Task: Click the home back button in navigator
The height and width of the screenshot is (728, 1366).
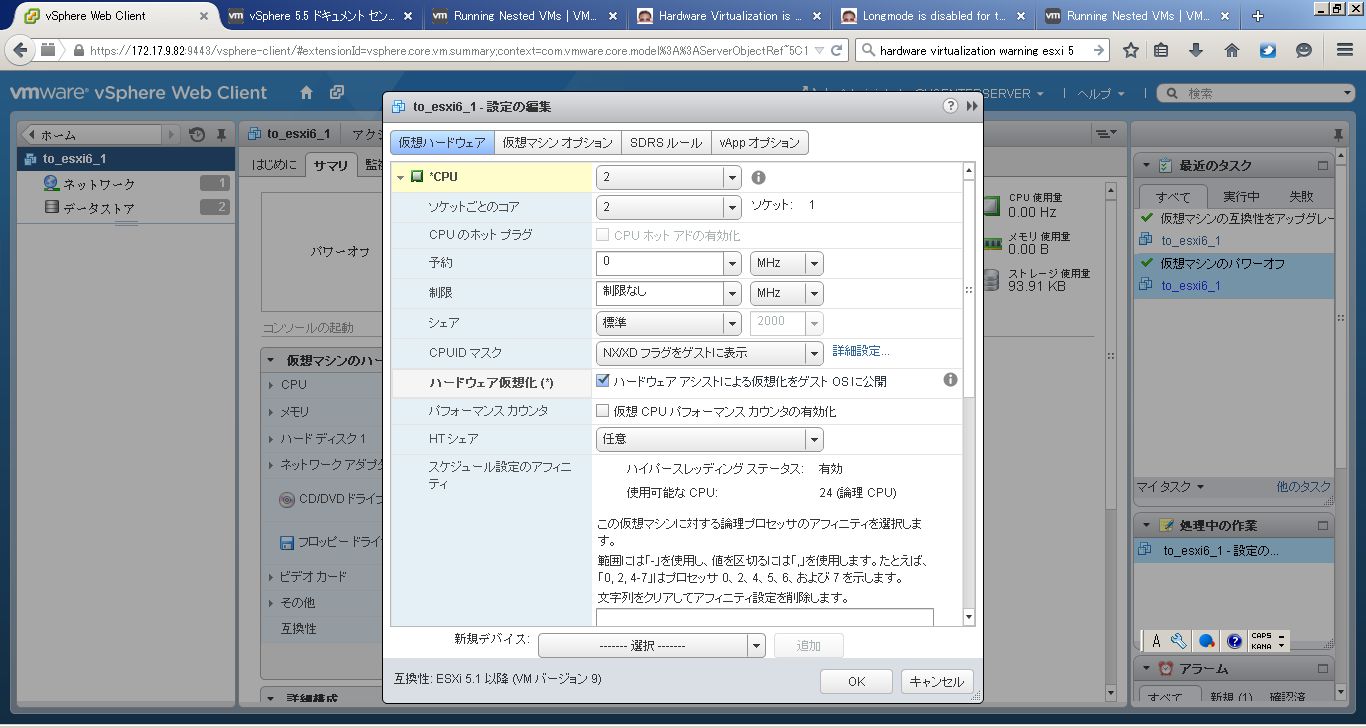Action: [x=90, y=134]
